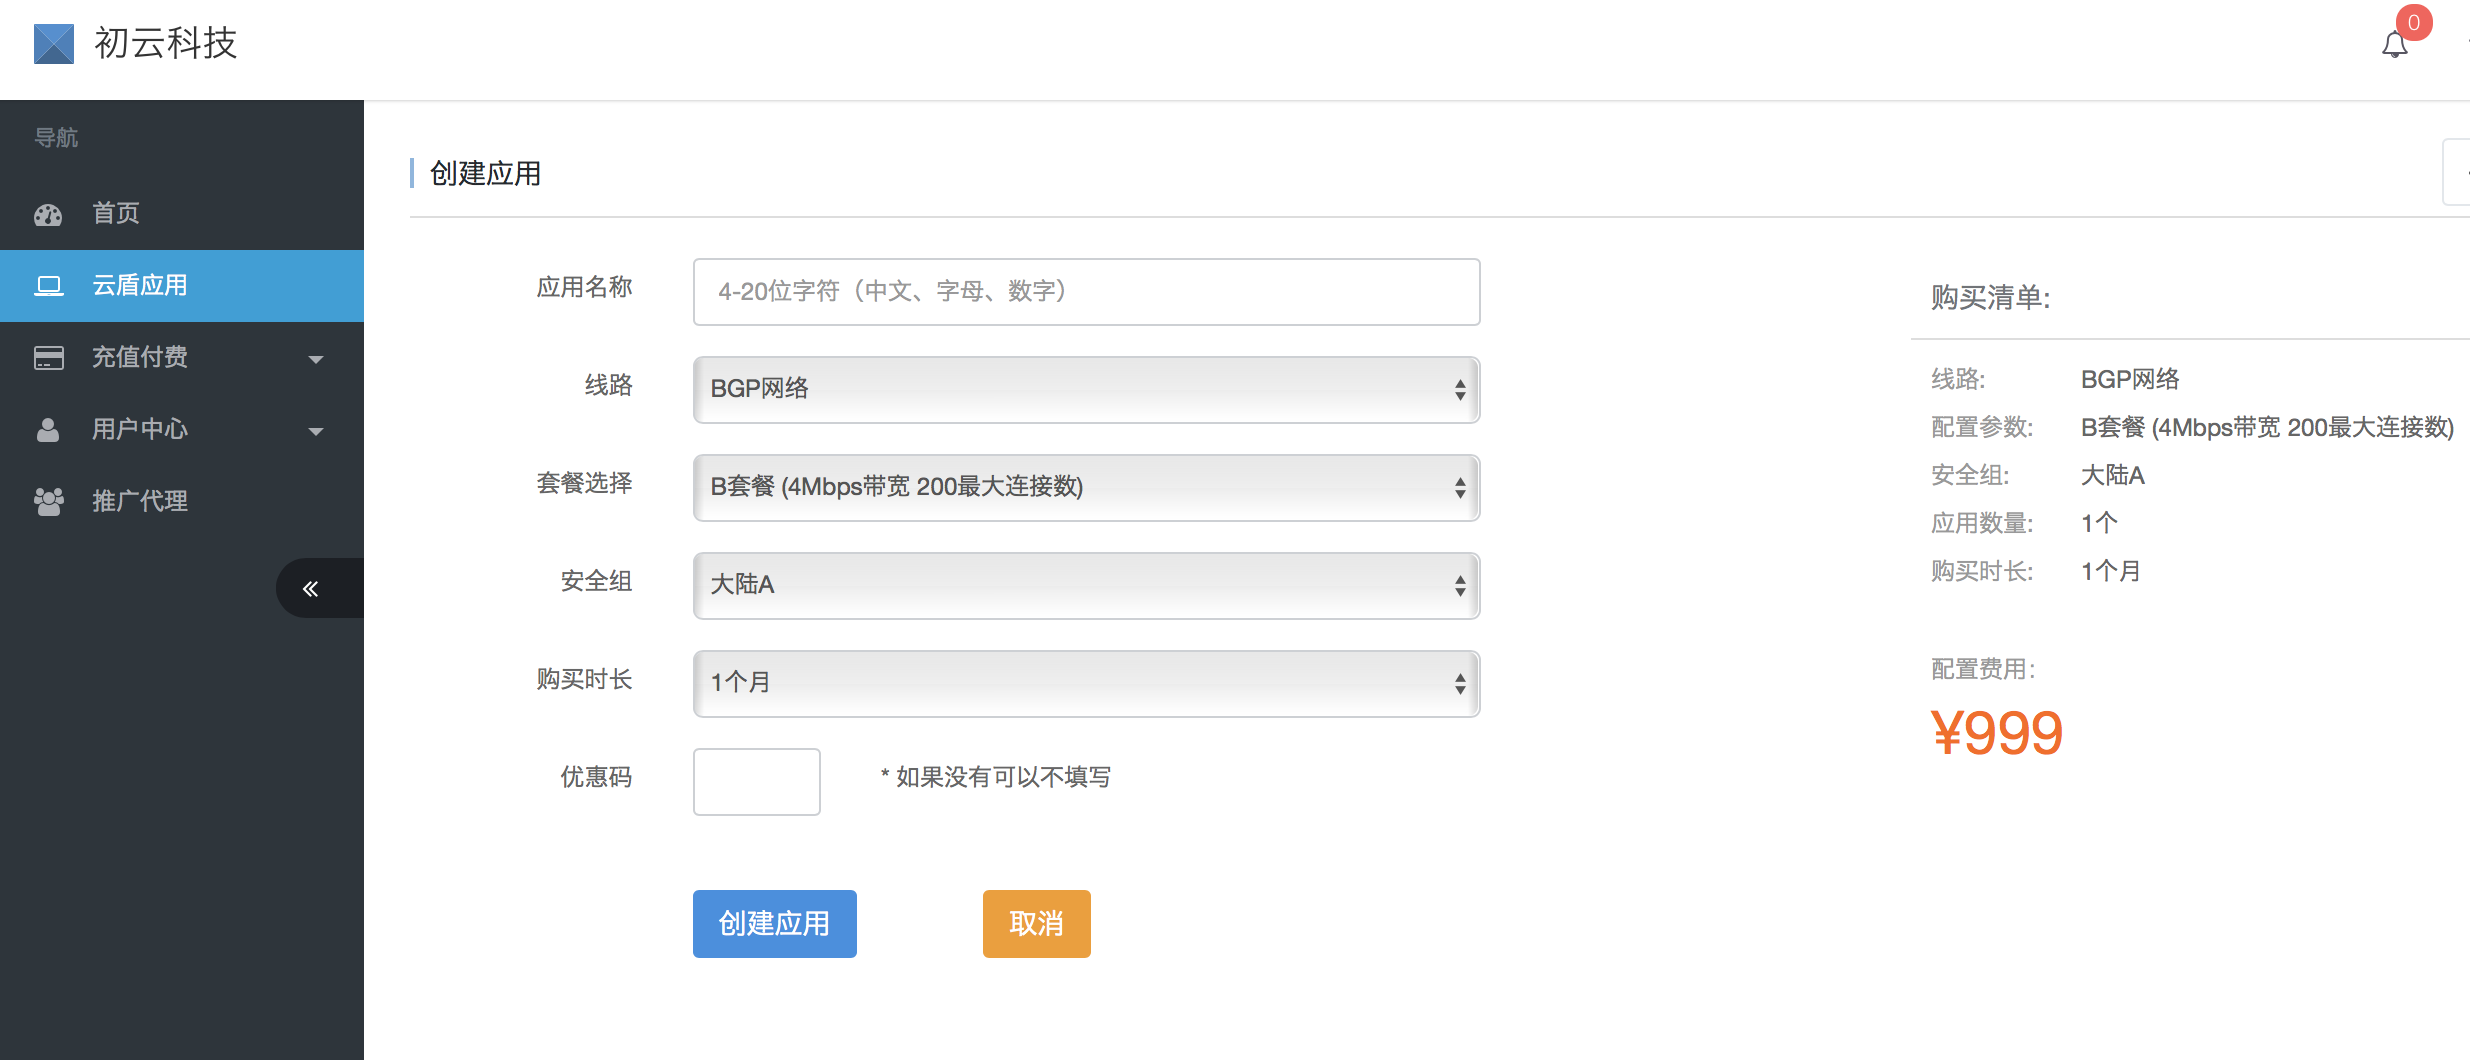Open notifications via the bell icon
This screenshot has height=1060, width=2470.
tap(2394, 46)
